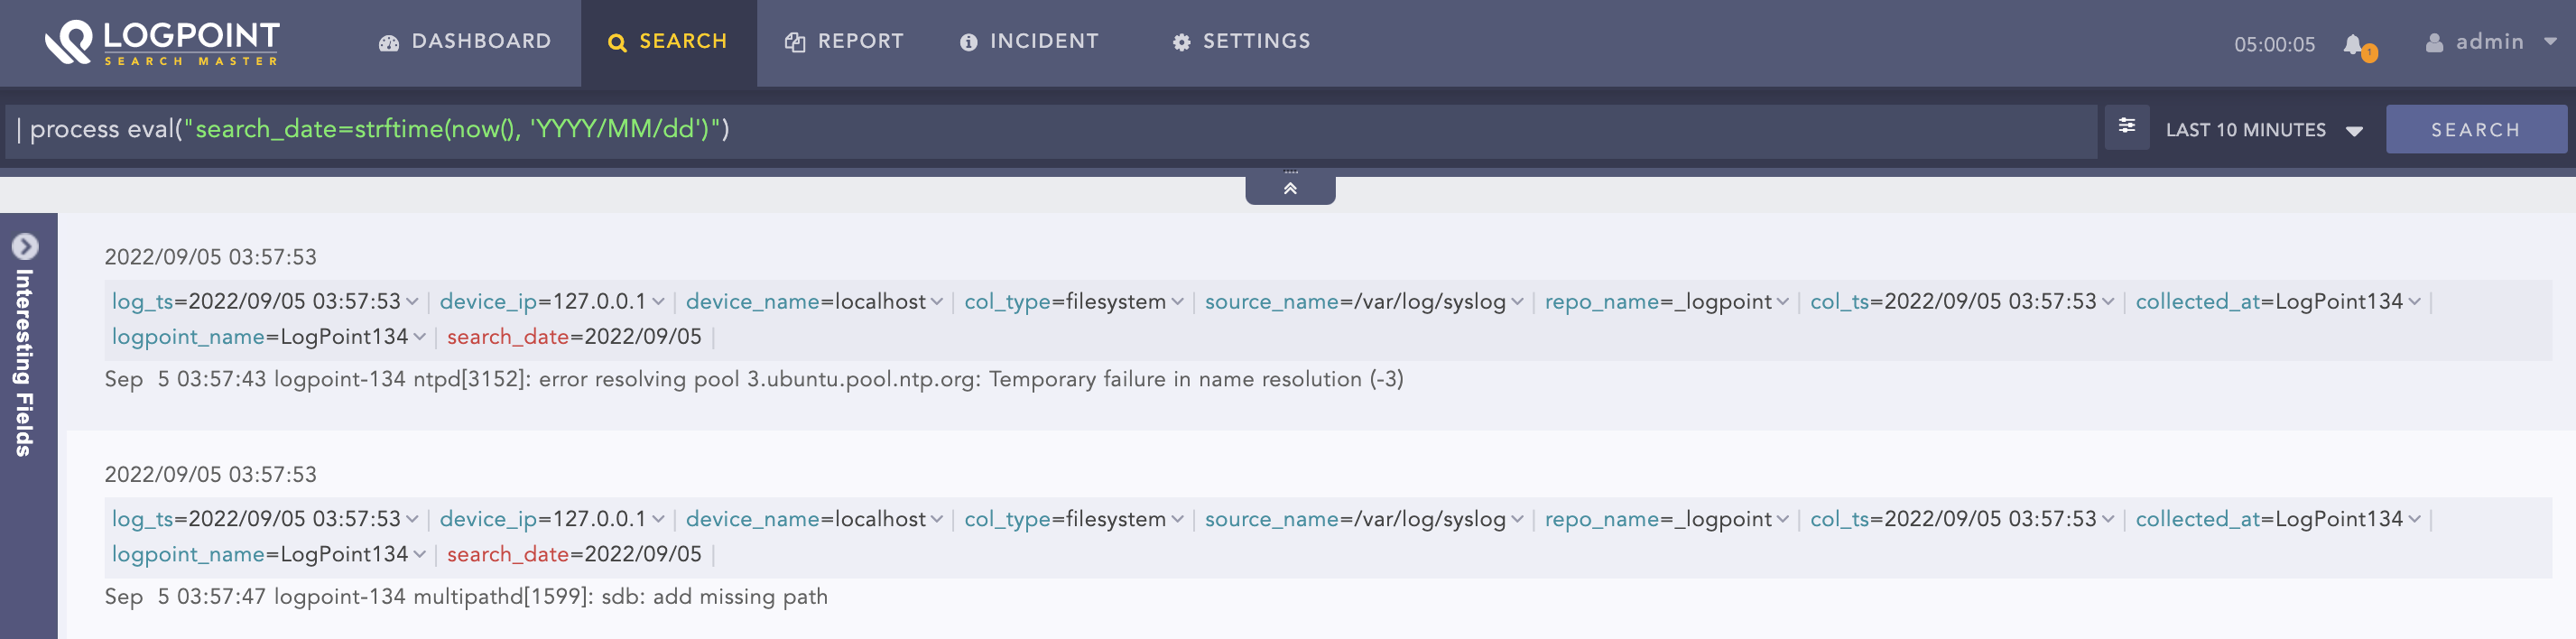Collapse the search bar with double-chevron handle

[x=1290, y=188]
